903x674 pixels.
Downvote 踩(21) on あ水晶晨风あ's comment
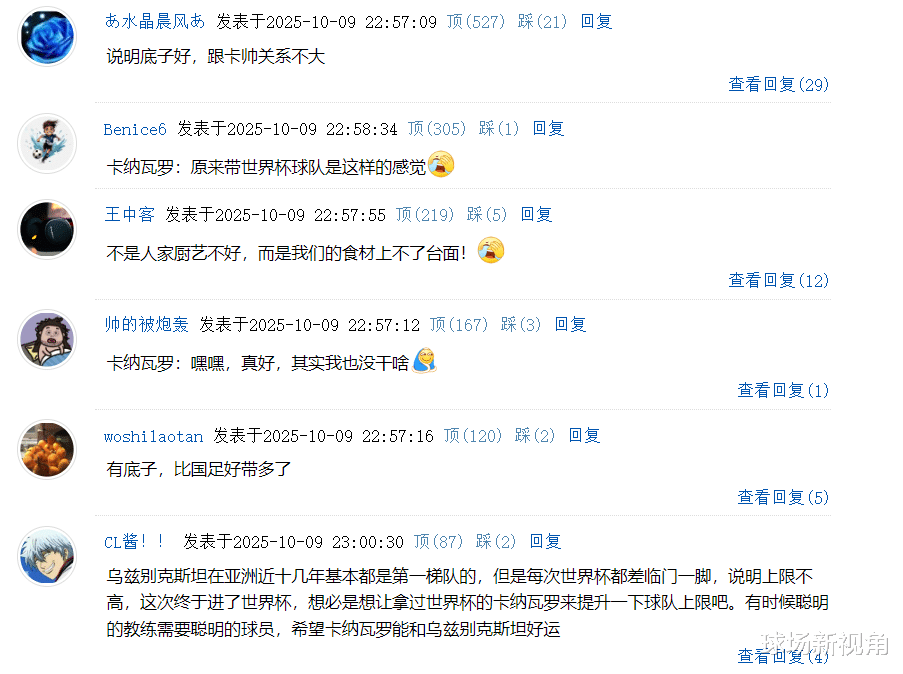pyautogui.click(x=542, y=22)
